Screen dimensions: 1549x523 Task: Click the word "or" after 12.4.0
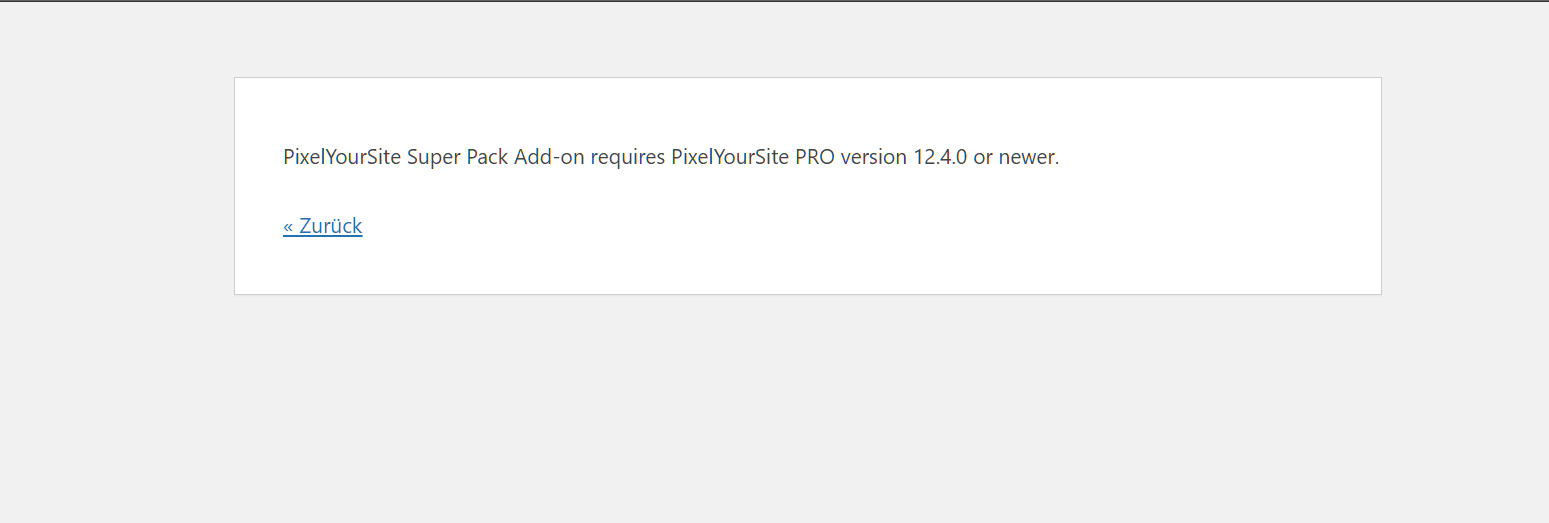click(983, 157)
